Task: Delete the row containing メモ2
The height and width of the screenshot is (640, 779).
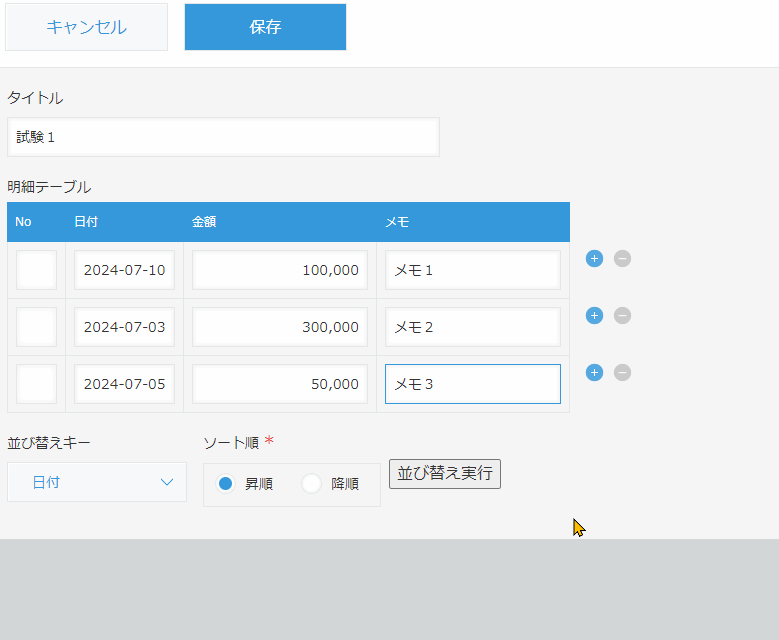Action: point(622,316)
